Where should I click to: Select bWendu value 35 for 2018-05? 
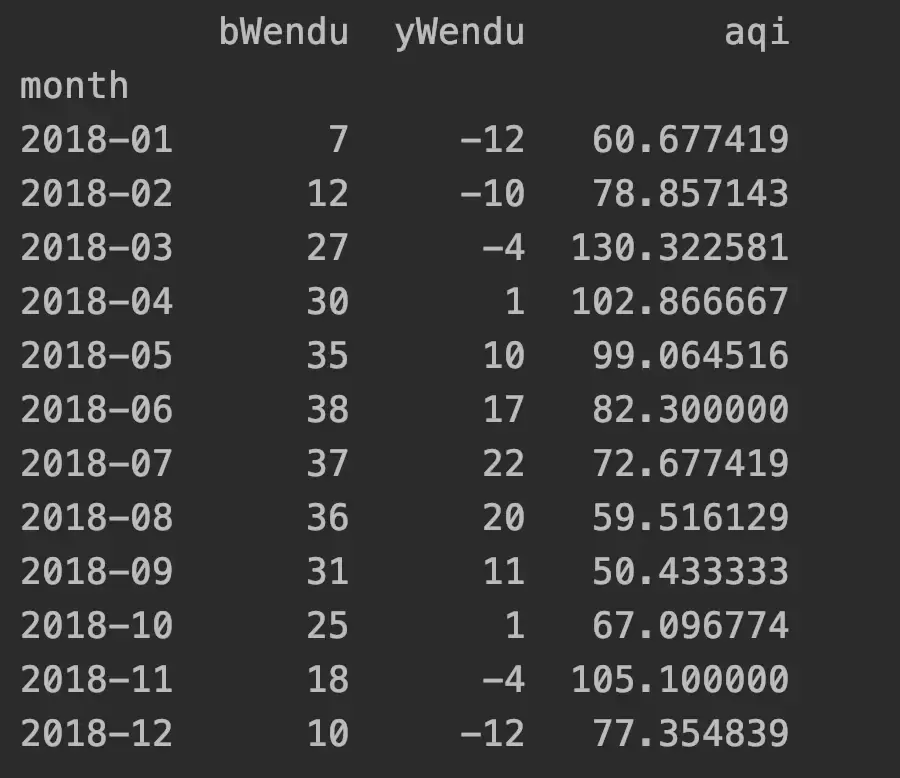click(x=327, y=356)
